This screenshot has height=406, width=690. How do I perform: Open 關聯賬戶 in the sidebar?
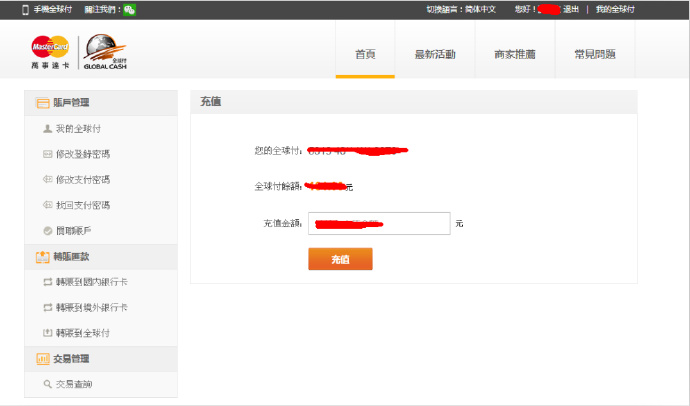click(x=73, y=230)
